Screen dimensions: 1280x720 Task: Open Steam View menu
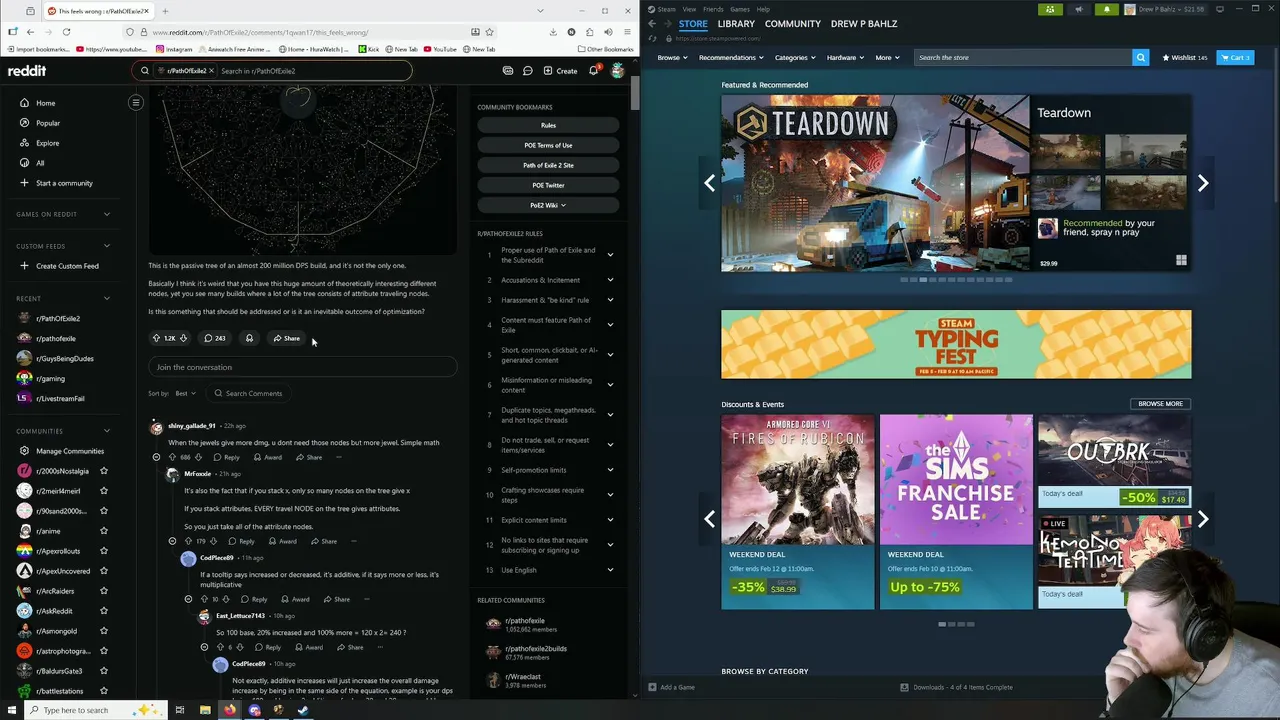coord(689,9)
